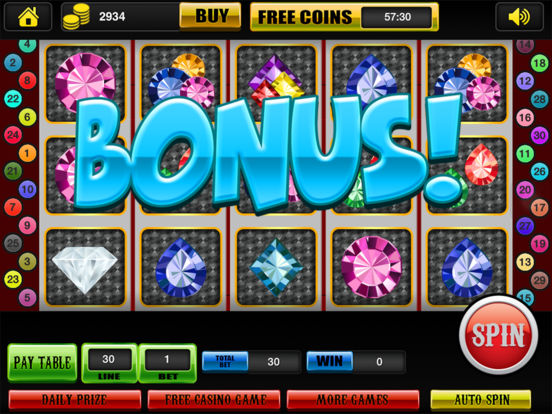The height and width of the screenshot is (414, 552).
Task: Click the round spin wheel
Action: pyautogui.click(x=498, y=334)
